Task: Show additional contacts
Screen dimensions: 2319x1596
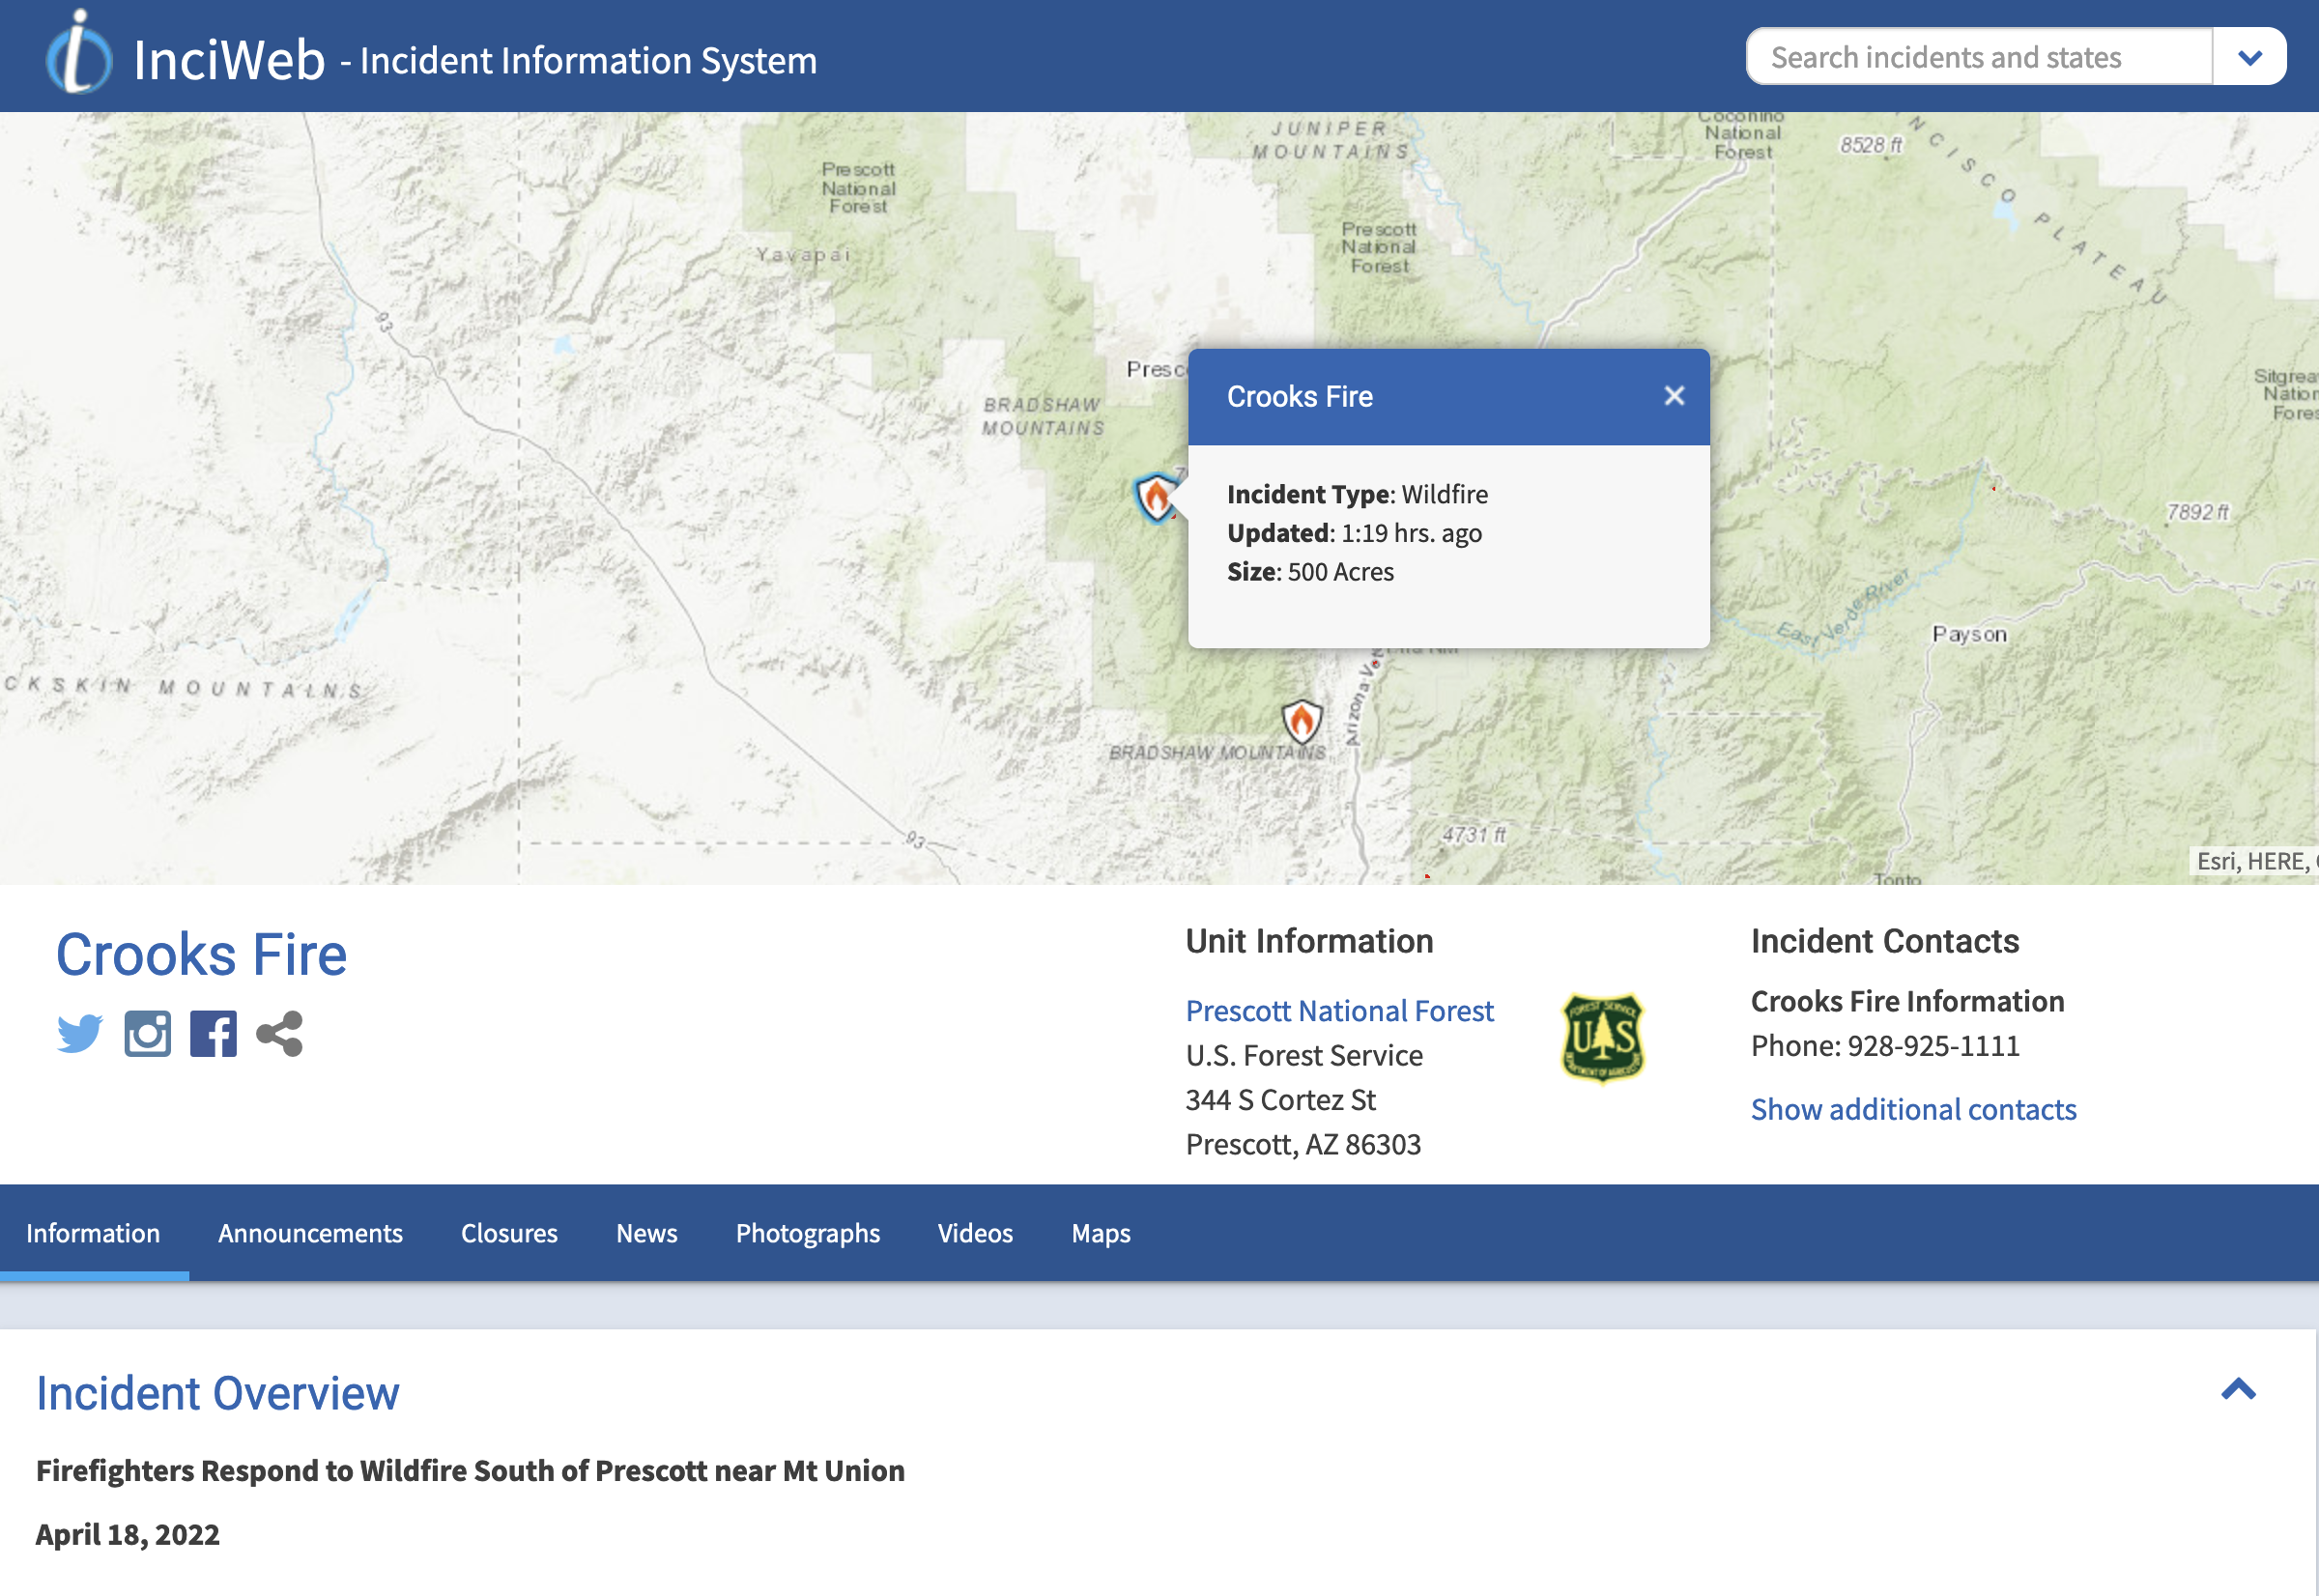Action: [1913, 1109]
